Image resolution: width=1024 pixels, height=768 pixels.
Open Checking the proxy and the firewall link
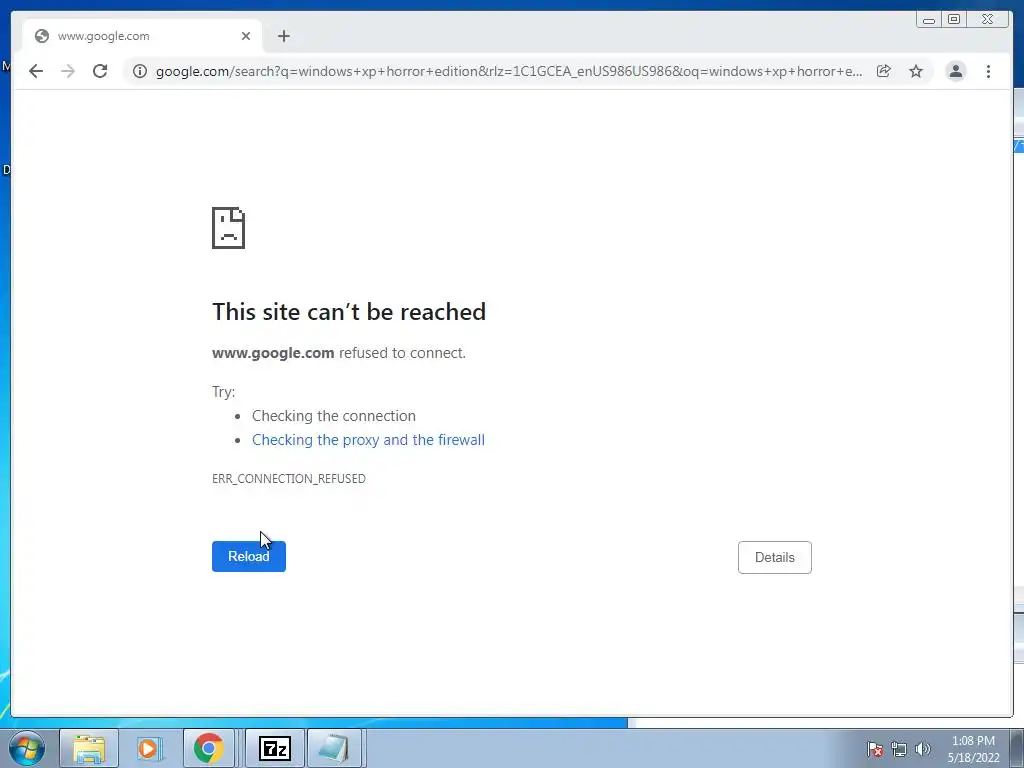tap(368, 440)
